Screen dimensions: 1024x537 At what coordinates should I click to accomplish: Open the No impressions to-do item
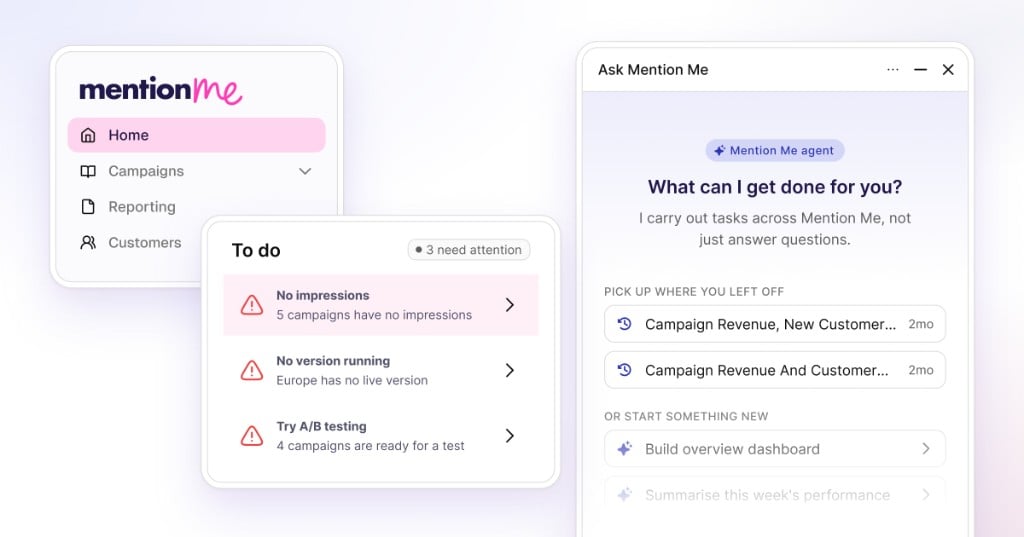tap(381, 305)
